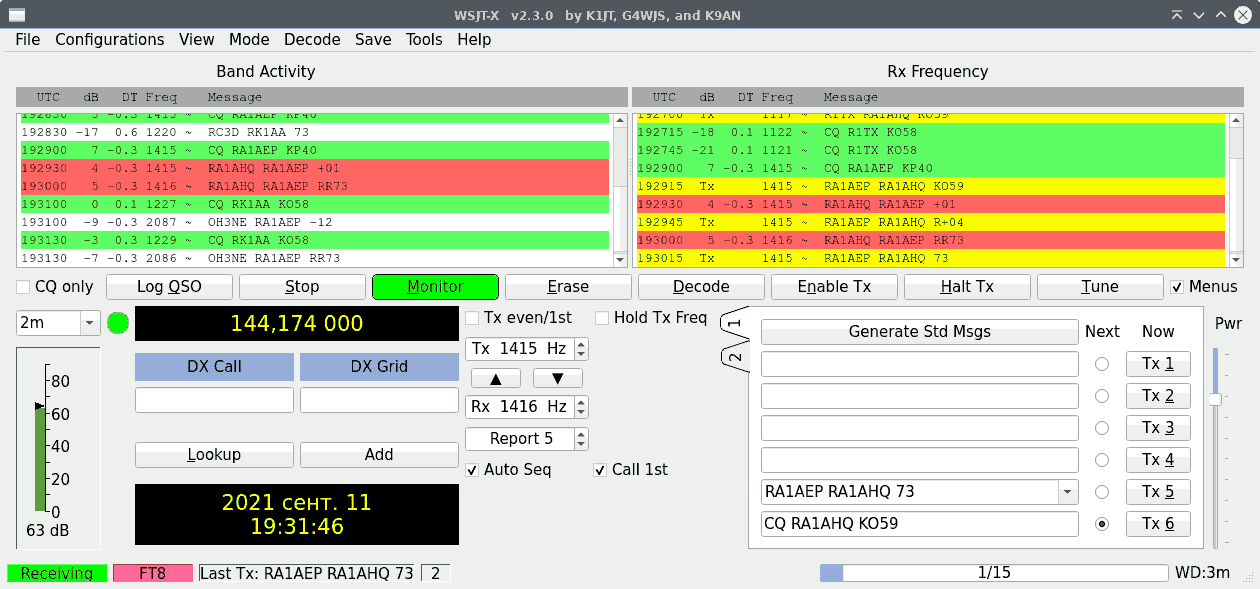Click the up arrow frequency shift button
This screenshot has height=589, width=1260.
[x=496, y=378]
